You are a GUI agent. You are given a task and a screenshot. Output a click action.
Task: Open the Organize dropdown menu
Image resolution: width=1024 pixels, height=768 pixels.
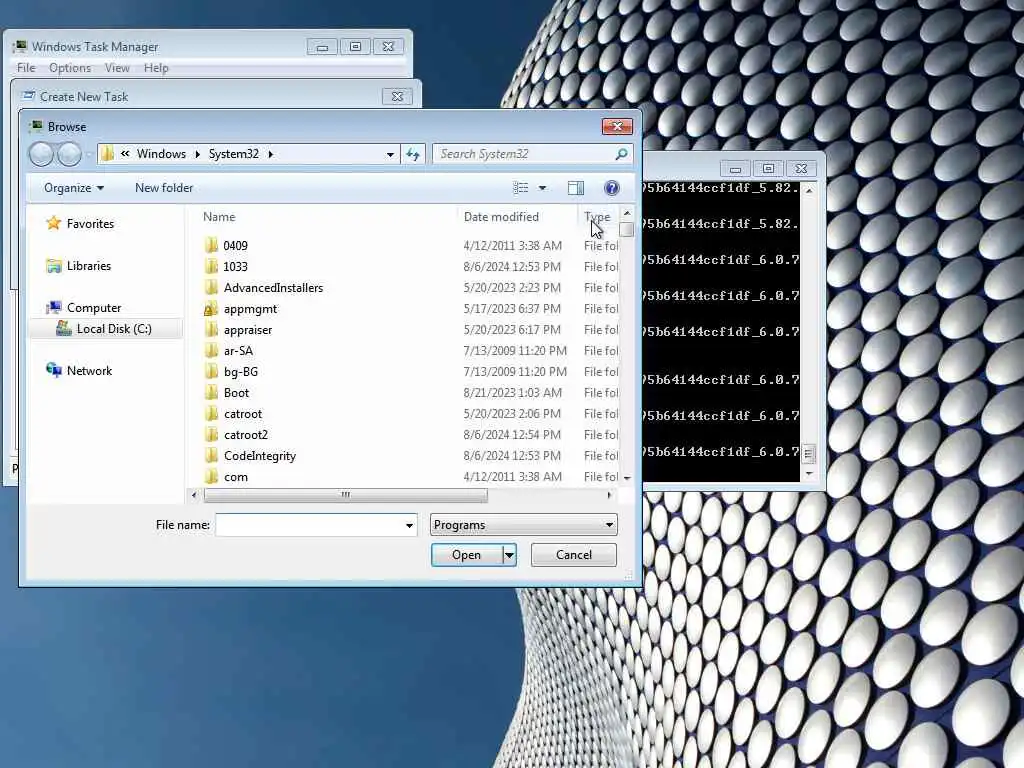[74, 188]
